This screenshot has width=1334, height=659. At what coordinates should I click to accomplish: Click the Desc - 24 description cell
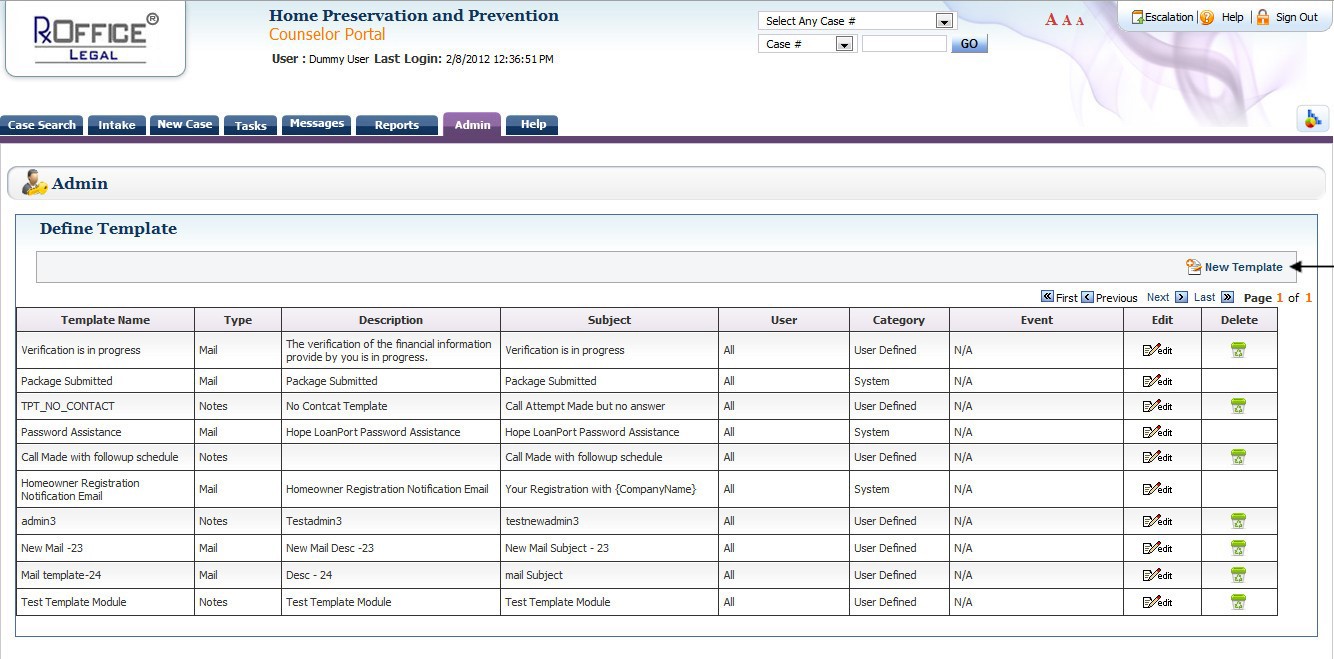click(391, 575)
